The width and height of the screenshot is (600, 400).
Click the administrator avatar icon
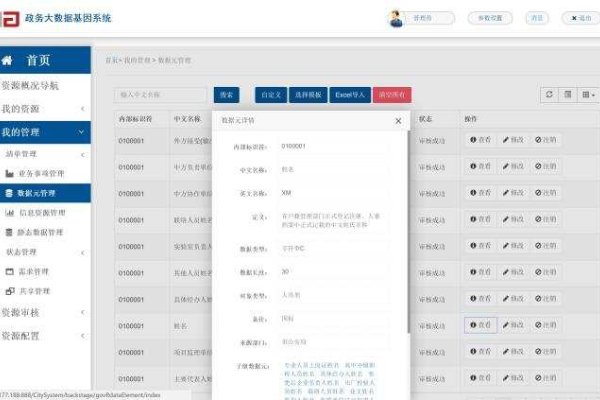coord(395,18)
